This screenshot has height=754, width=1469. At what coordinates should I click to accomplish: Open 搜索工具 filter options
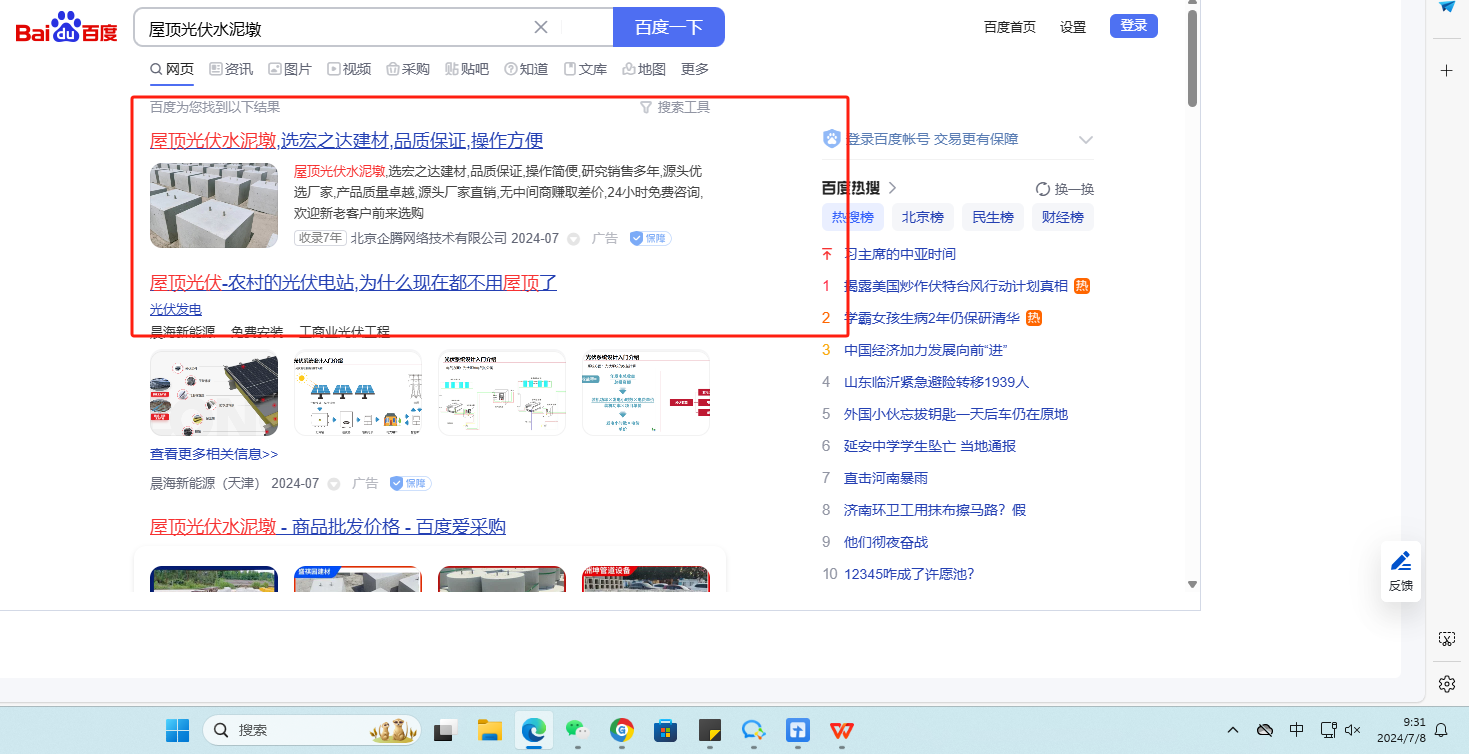tap(675, 107)
